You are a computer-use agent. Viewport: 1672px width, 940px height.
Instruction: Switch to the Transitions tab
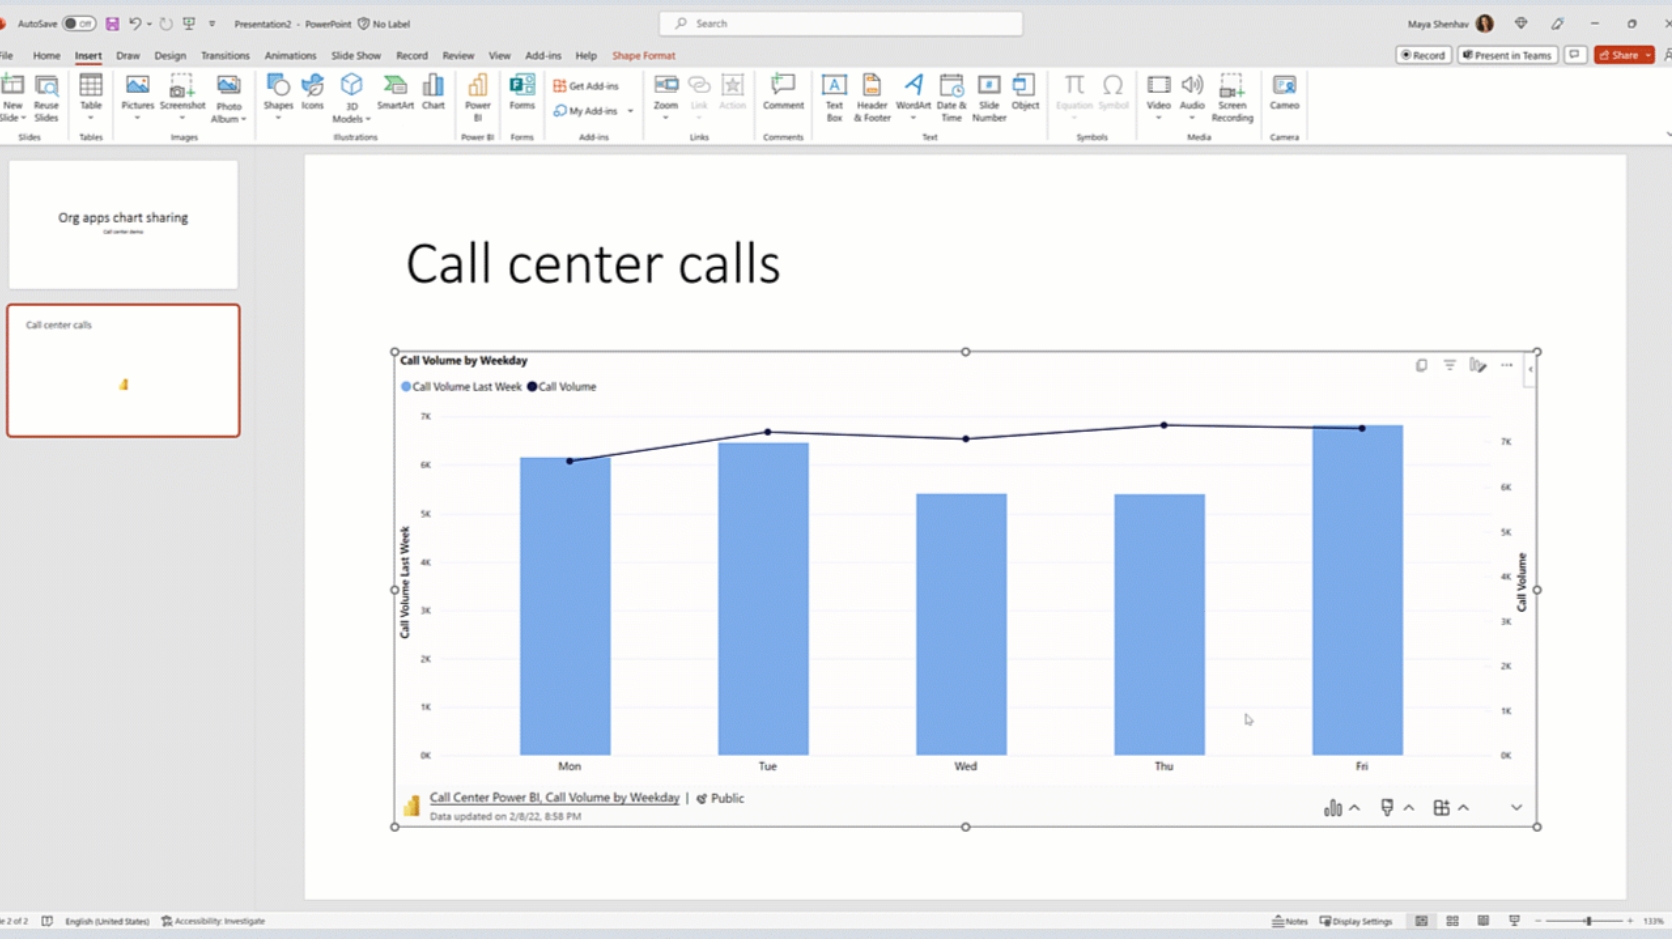pyautogui.click(x=225, y=55)
